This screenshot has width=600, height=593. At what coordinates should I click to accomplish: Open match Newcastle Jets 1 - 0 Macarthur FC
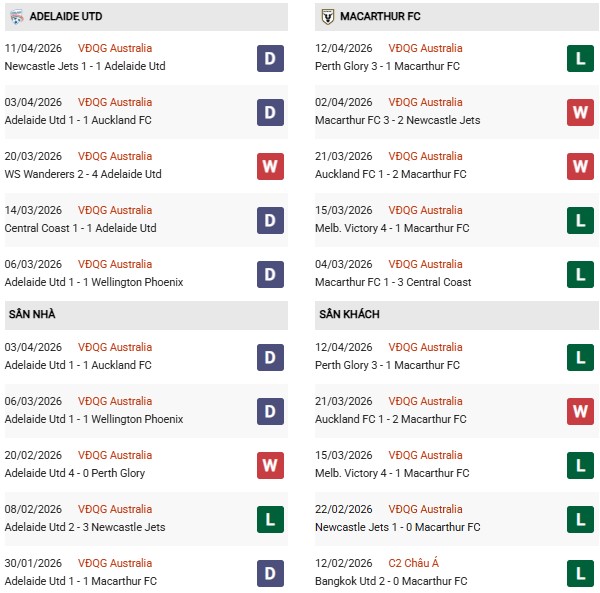click(397, 527)
